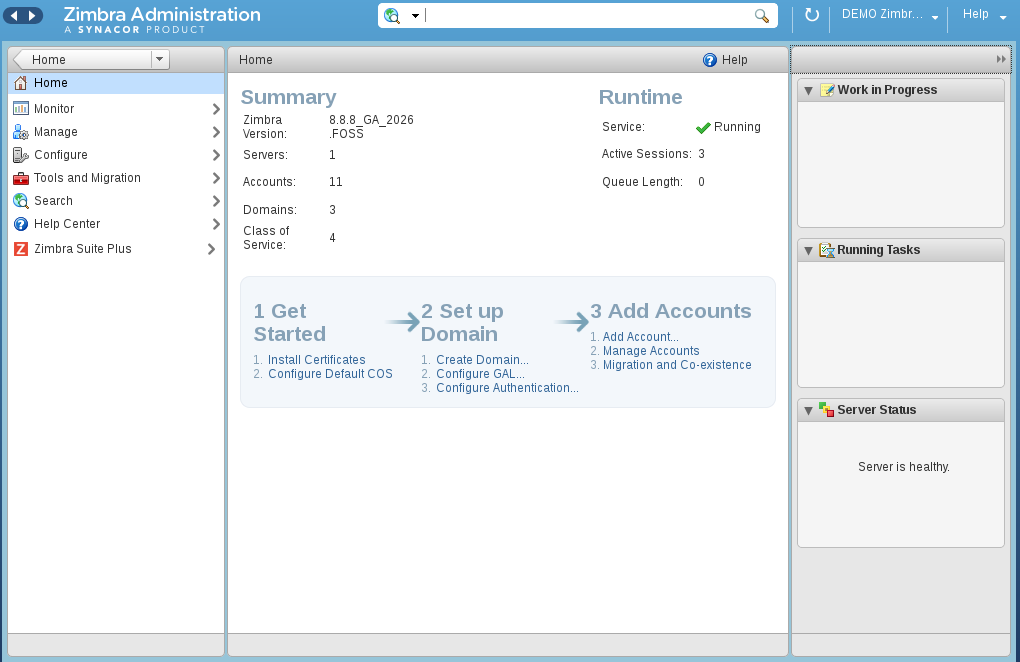Click the refresh icon in top bar

coord(811,14)
